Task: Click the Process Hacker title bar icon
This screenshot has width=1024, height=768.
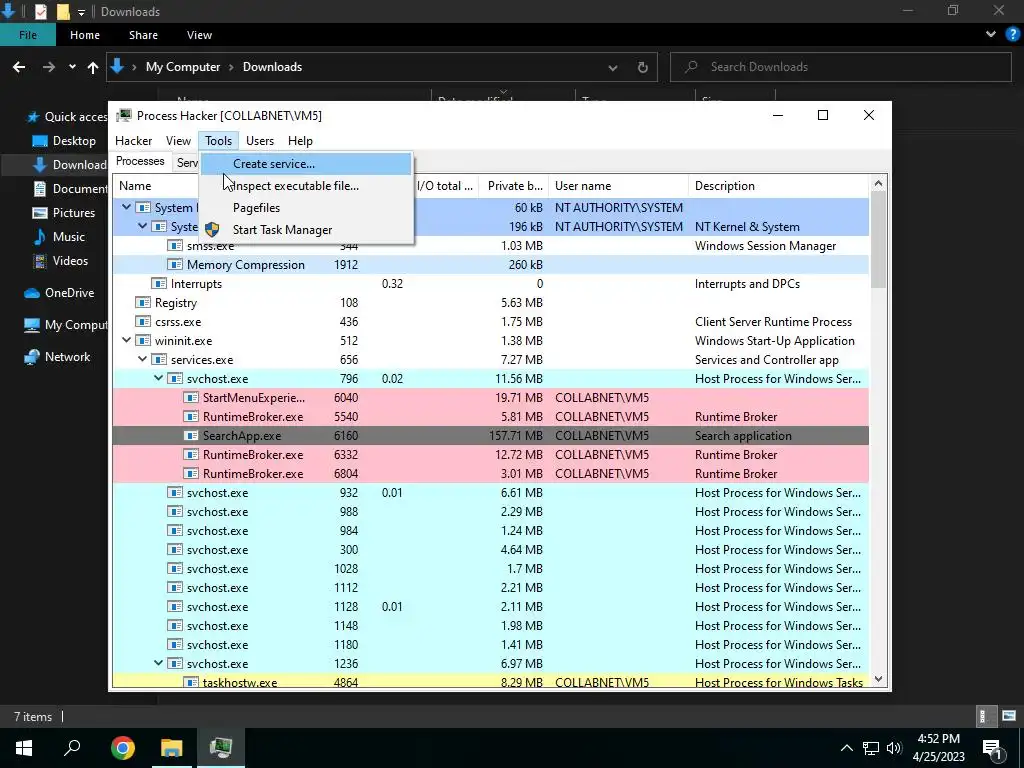Action: click(124, 116)
